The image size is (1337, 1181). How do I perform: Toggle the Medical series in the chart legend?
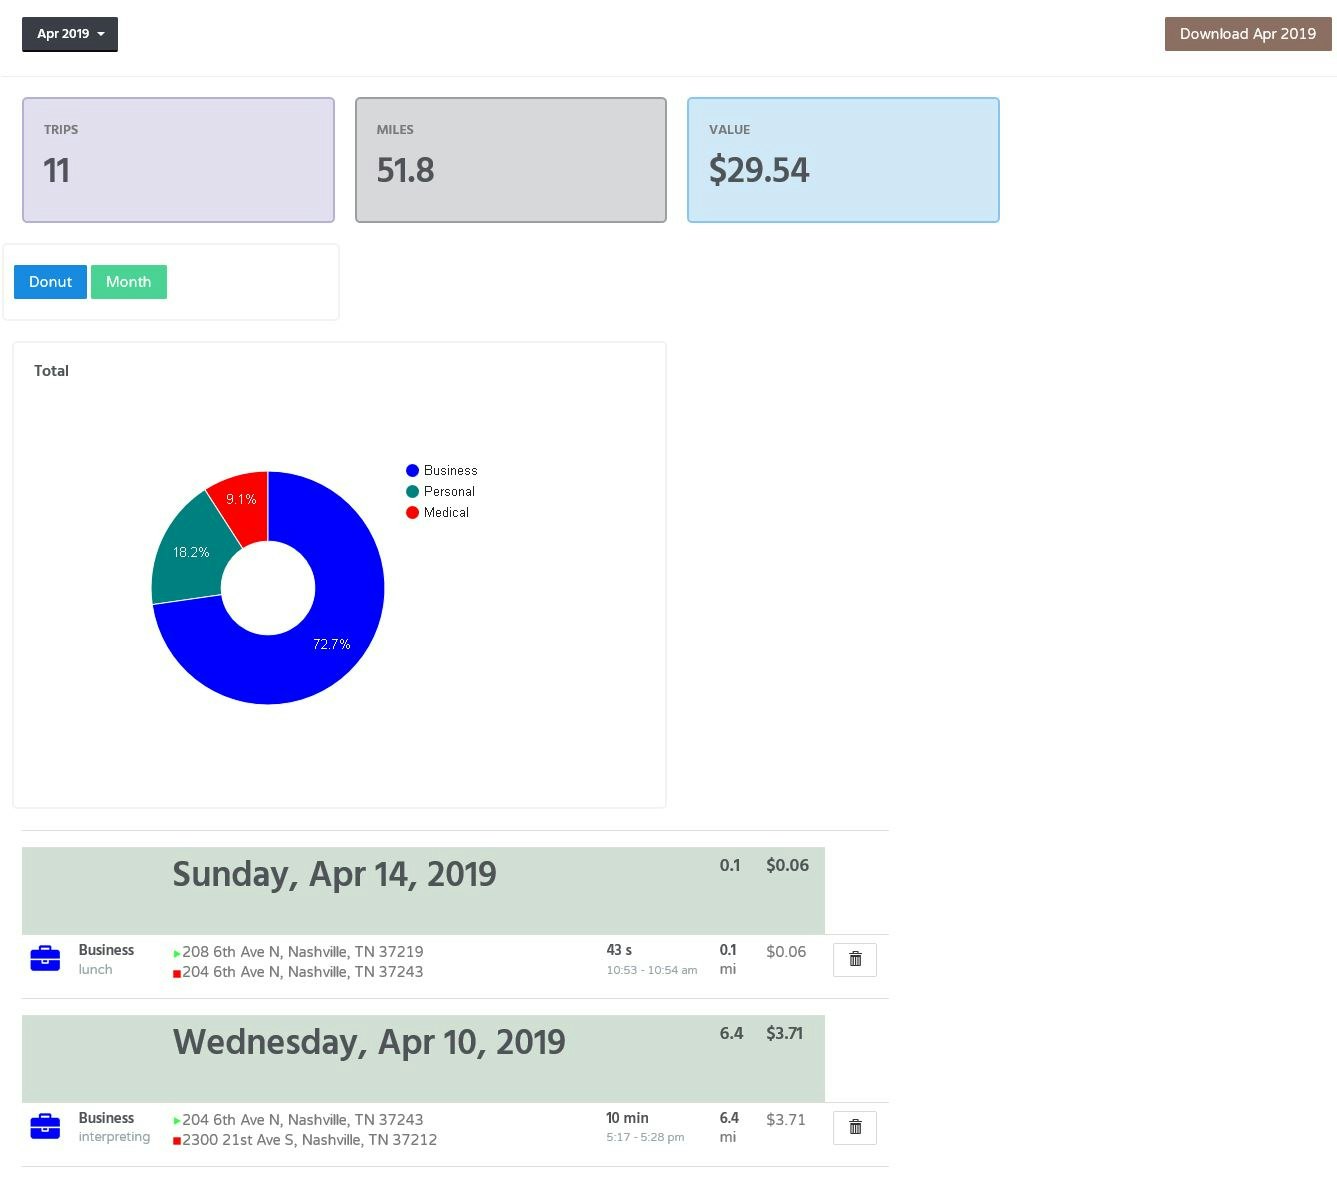coord(439,512)
